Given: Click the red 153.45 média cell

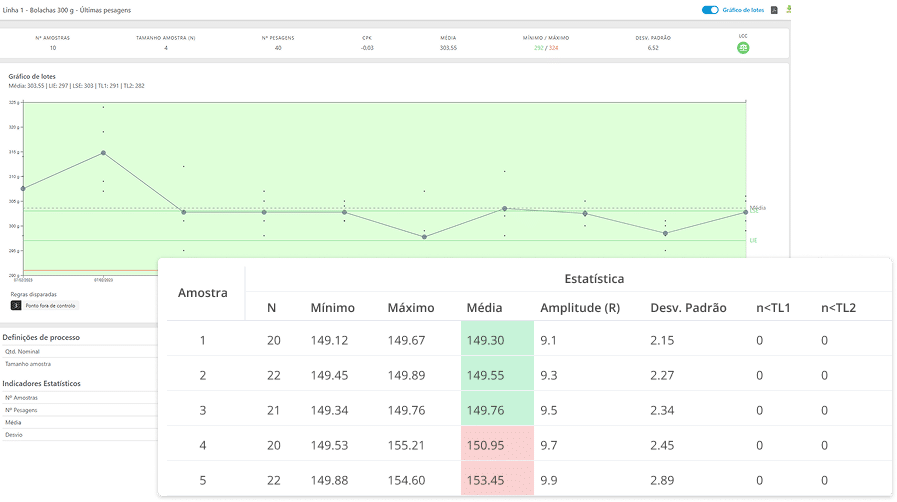Looking at the screenshot, I should tap(484, 480).
